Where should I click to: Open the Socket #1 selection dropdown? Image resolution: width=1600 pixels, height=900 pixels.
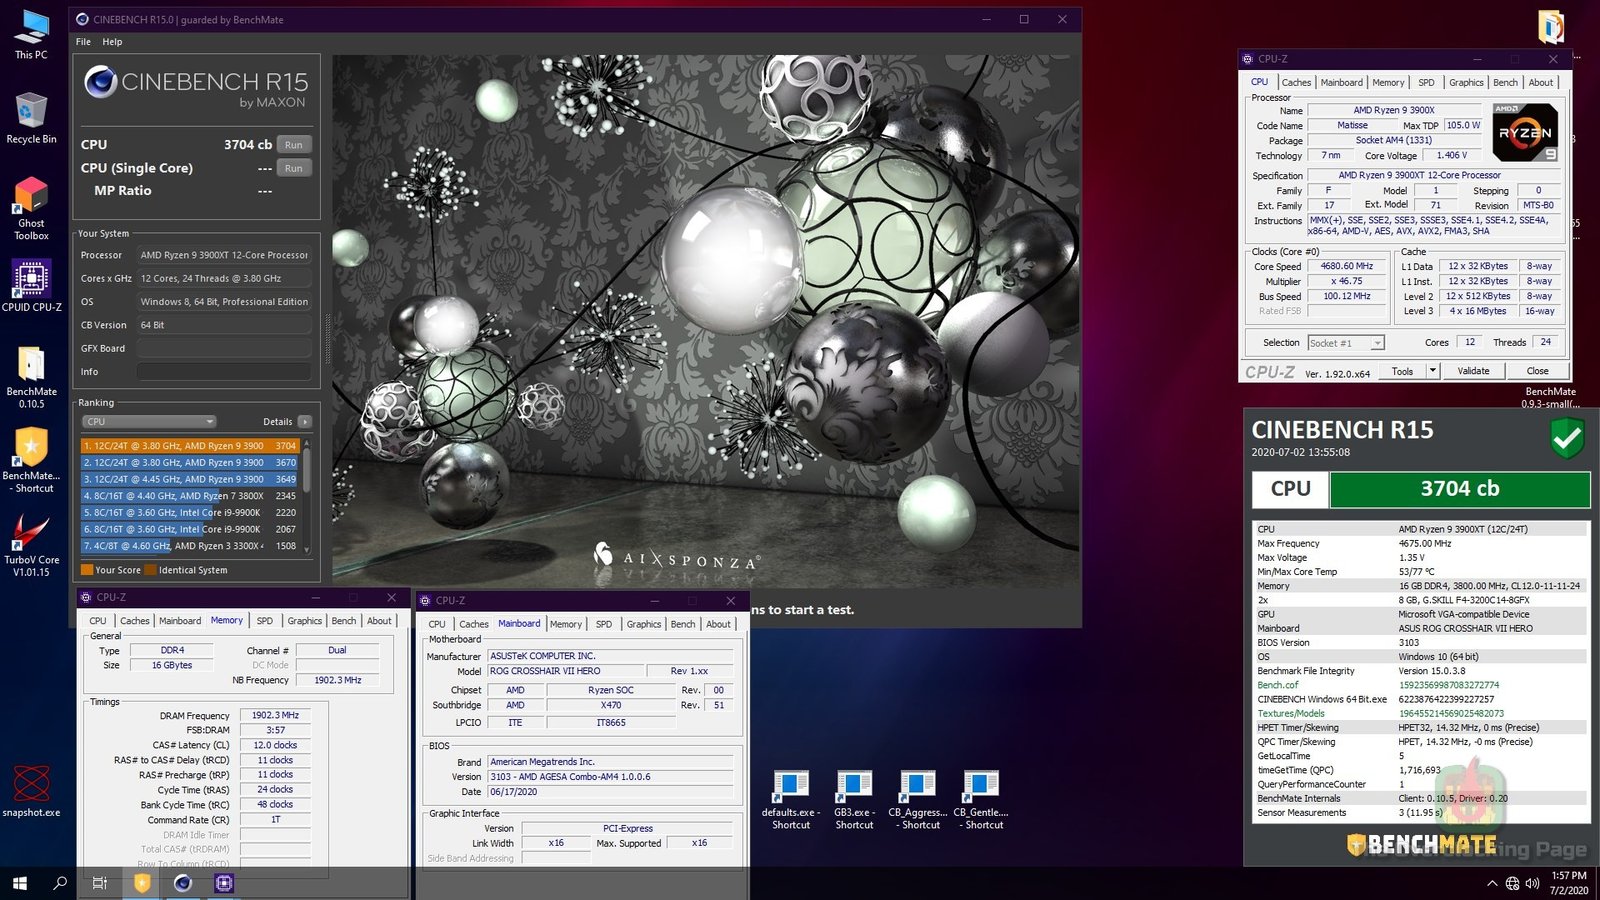1346,343
